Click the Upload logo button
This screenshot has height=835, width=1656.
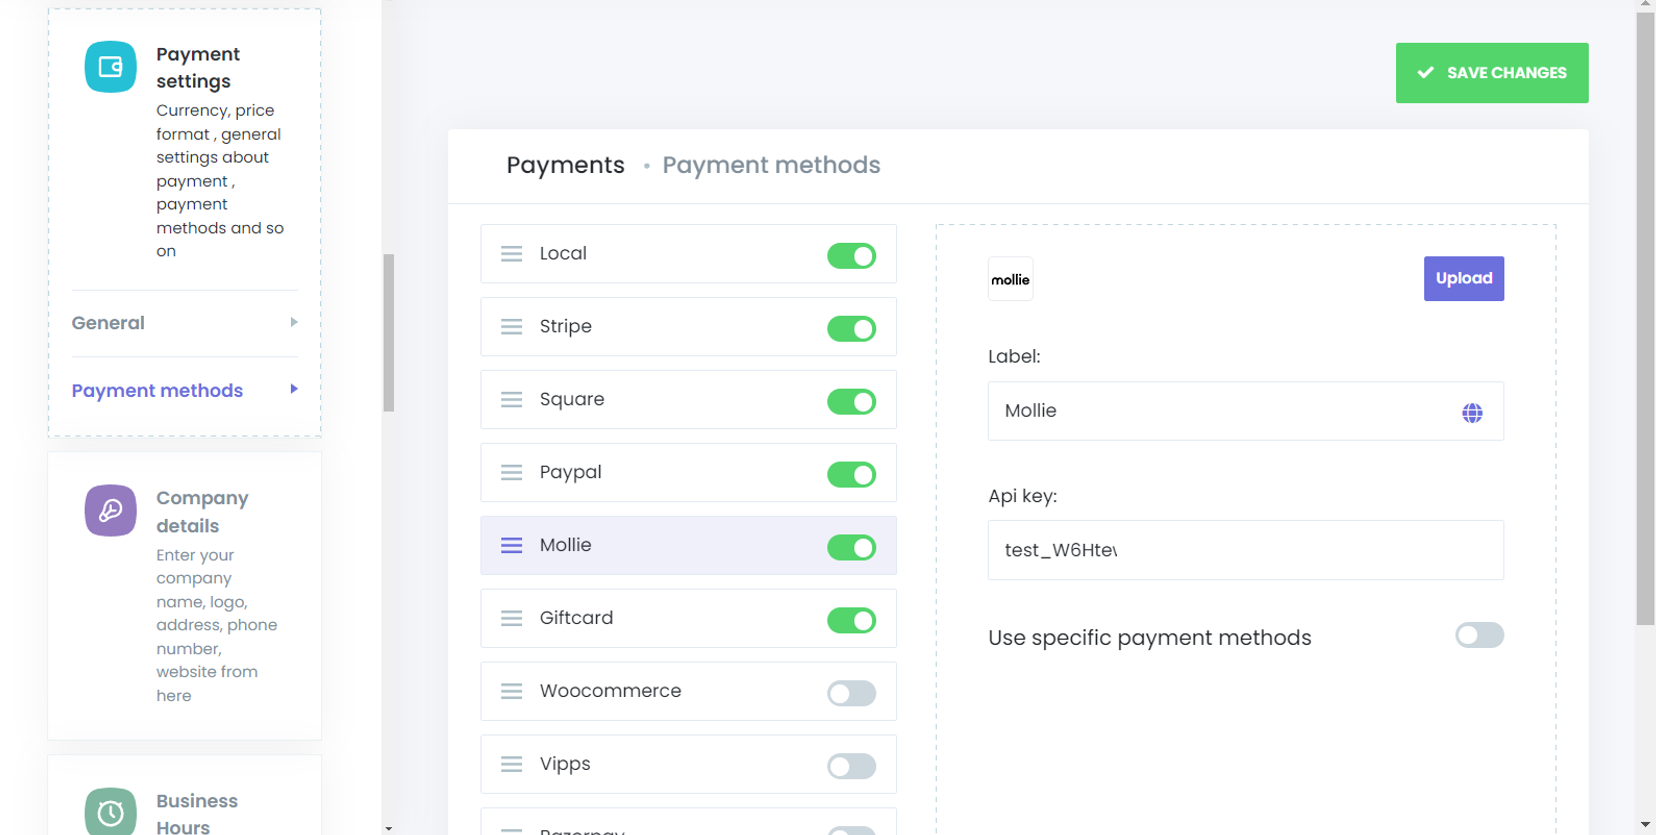(x=1463, y=279)
